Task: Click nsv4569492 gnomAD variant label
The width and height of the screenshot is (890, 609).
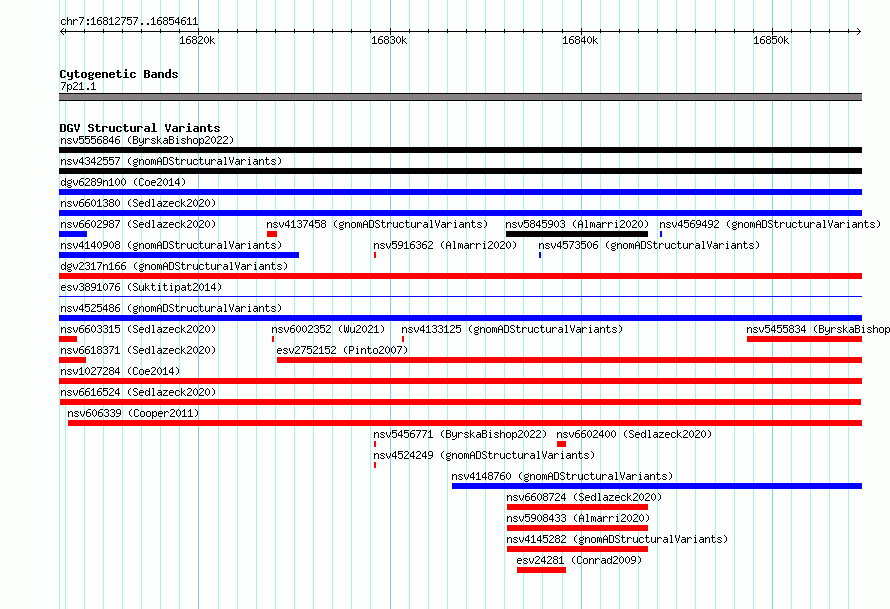Action: [x=770, y=224]
